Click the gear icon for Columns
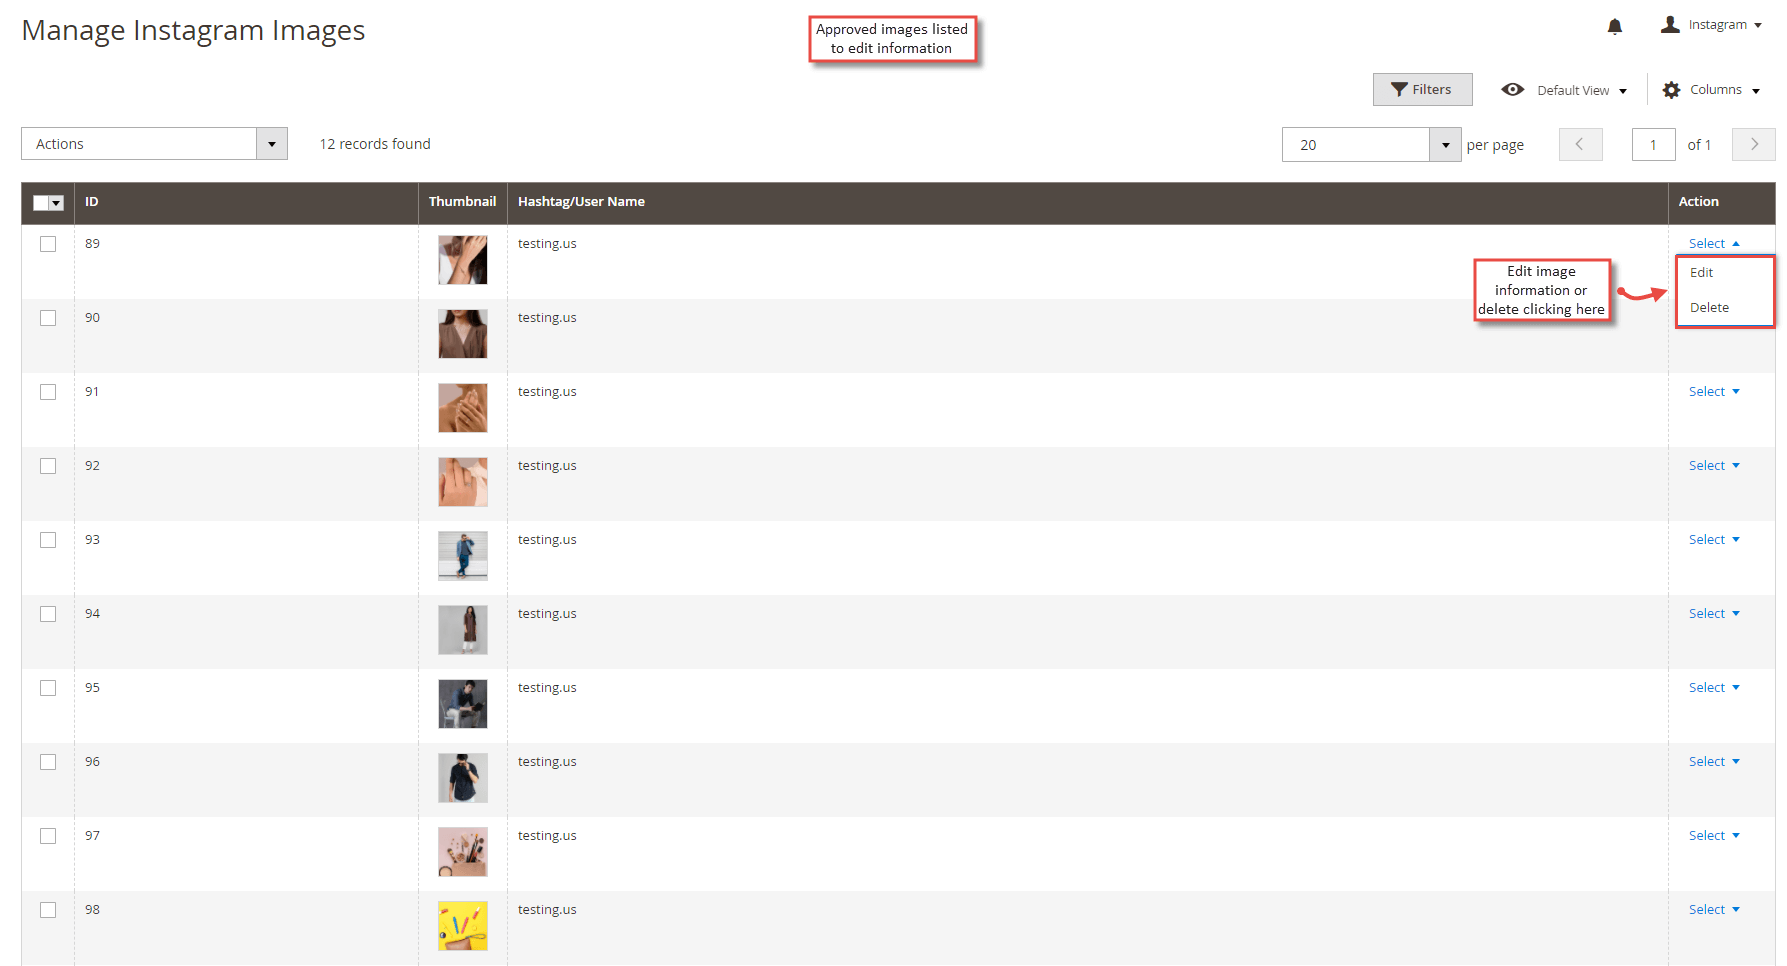Screen dimensions: 1787x966 1671,90
